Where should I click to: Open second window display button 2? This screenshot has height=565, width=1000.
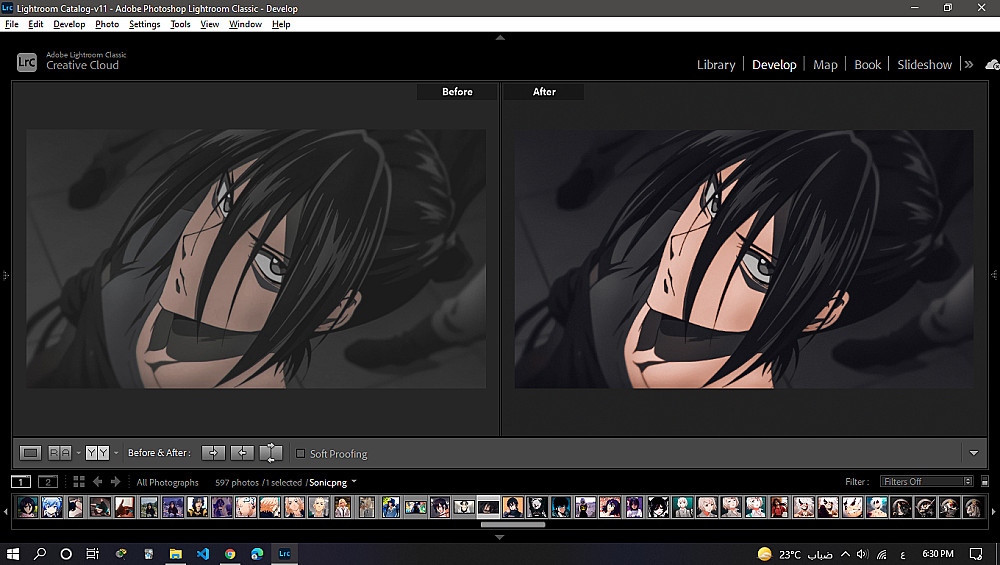click(x=48, y=482)
